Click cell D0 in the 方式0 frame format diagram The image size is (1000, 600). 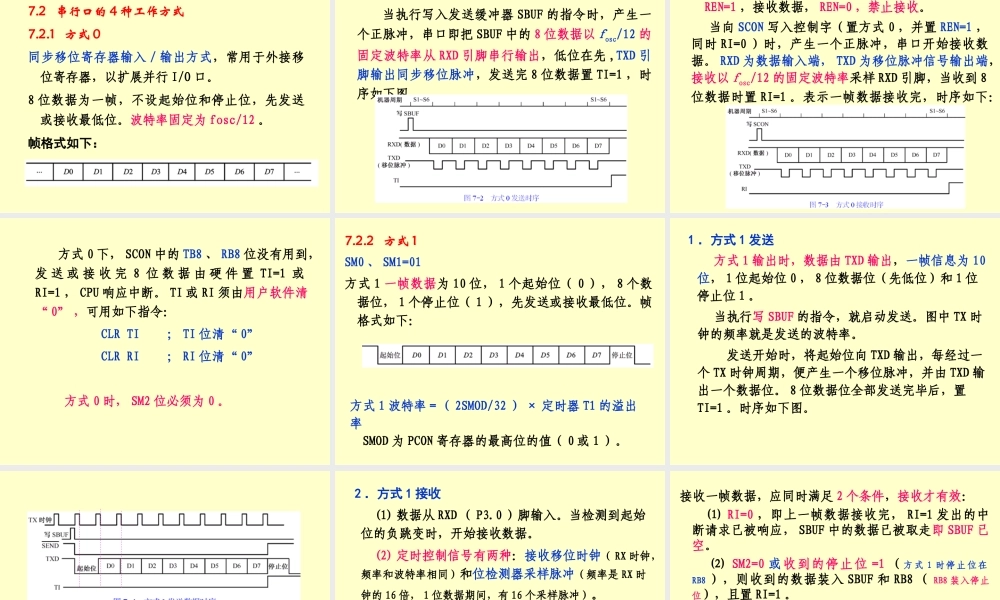[68, 172]
